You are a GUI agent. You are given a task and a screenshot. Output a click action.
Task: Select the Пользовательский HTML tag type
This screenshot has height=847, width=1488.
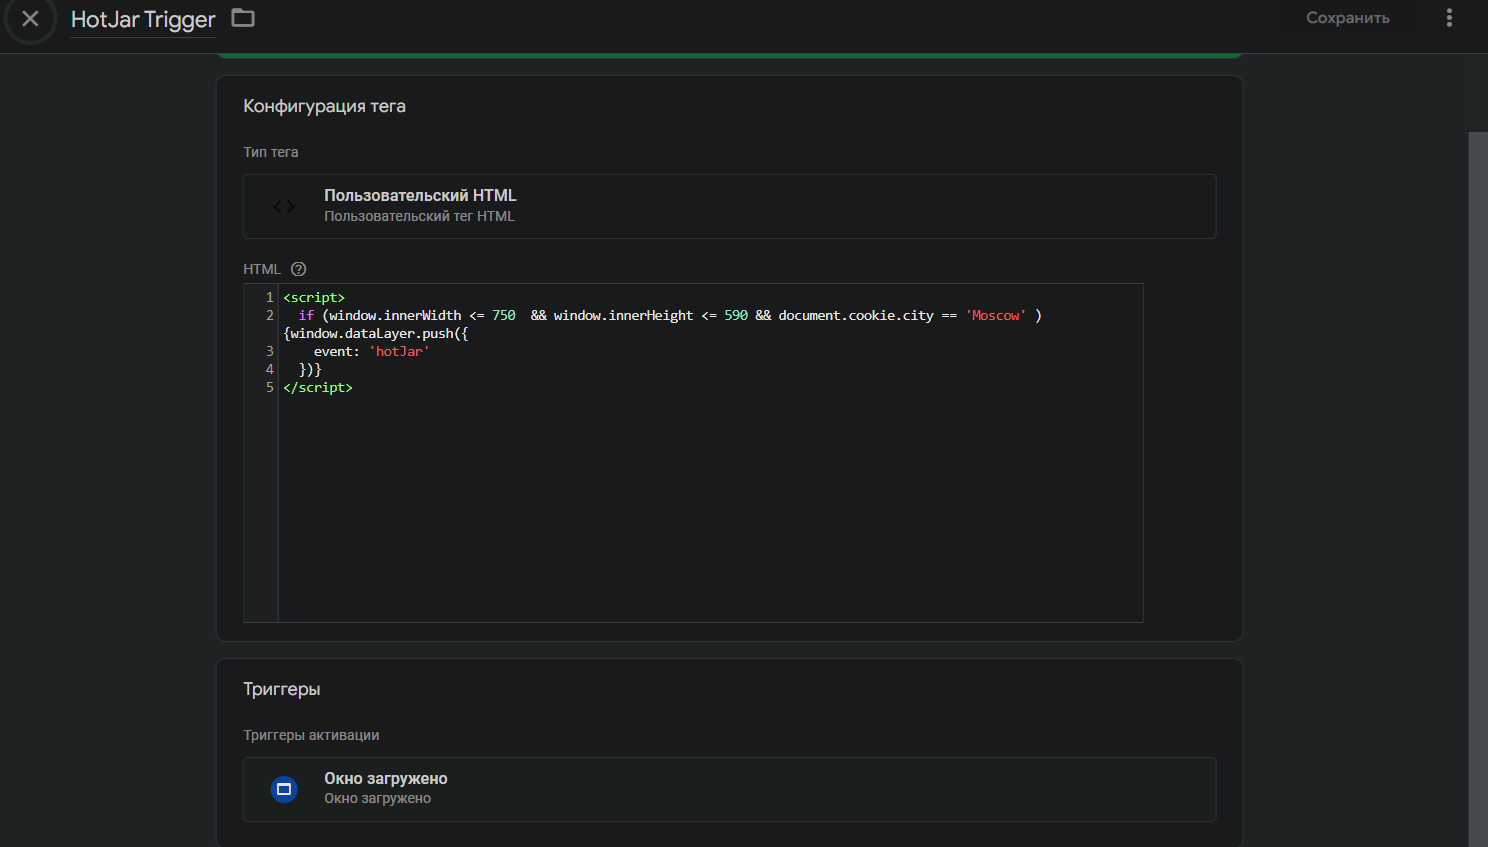[x=729, y=206]
